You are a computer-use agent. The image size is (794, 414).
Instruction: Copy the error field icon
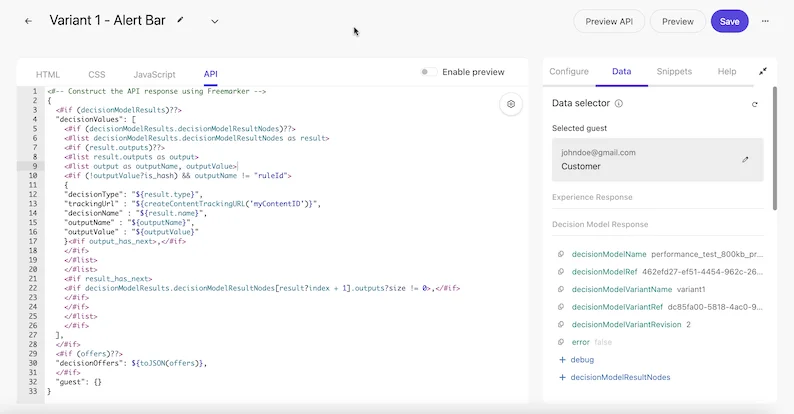[561, 342]
